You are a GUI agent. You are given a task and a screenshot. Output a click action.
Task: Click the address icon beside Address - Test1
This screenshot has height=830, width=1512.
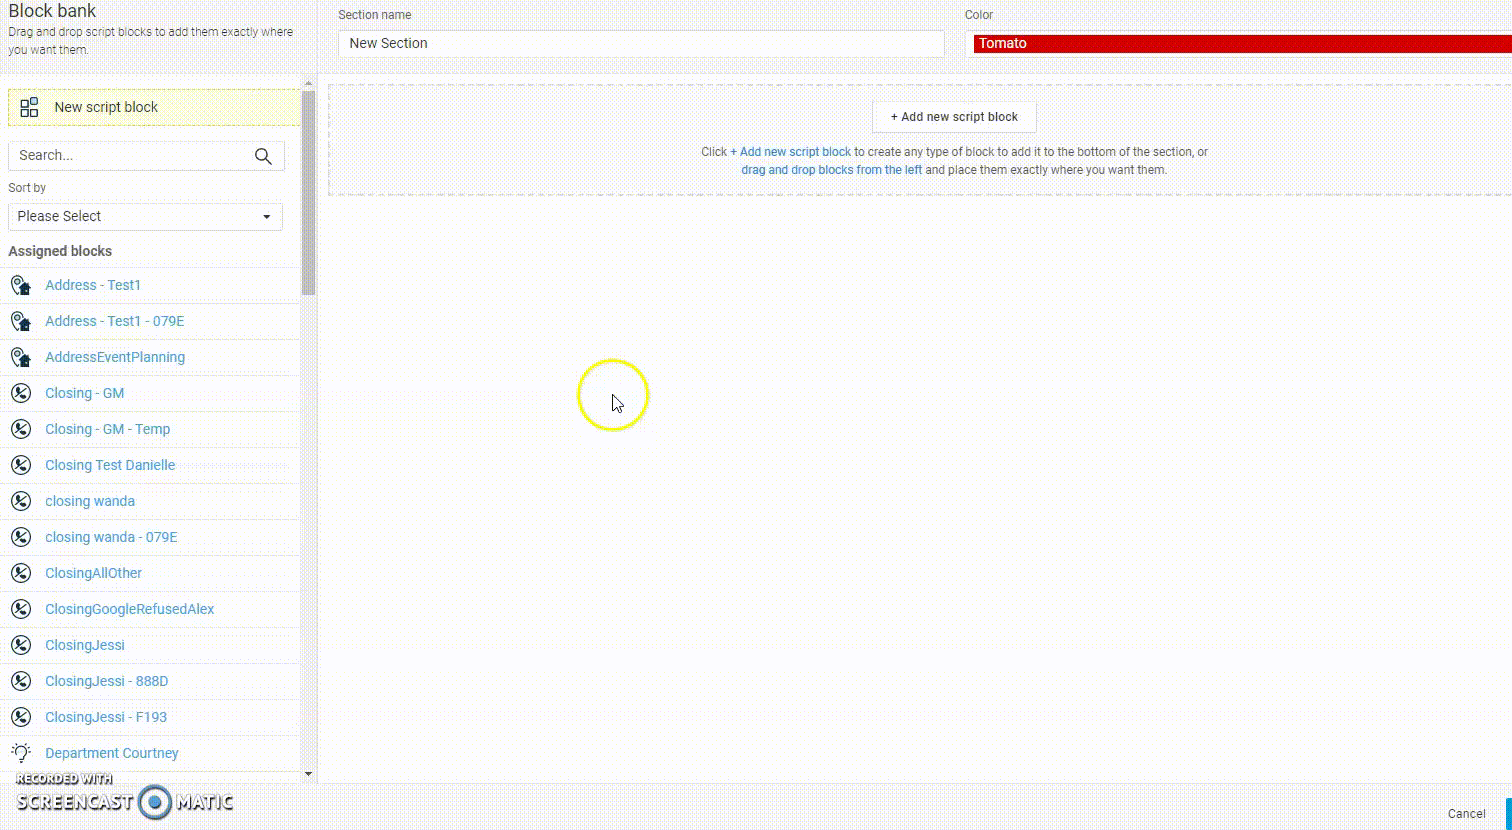click(20, 286)
